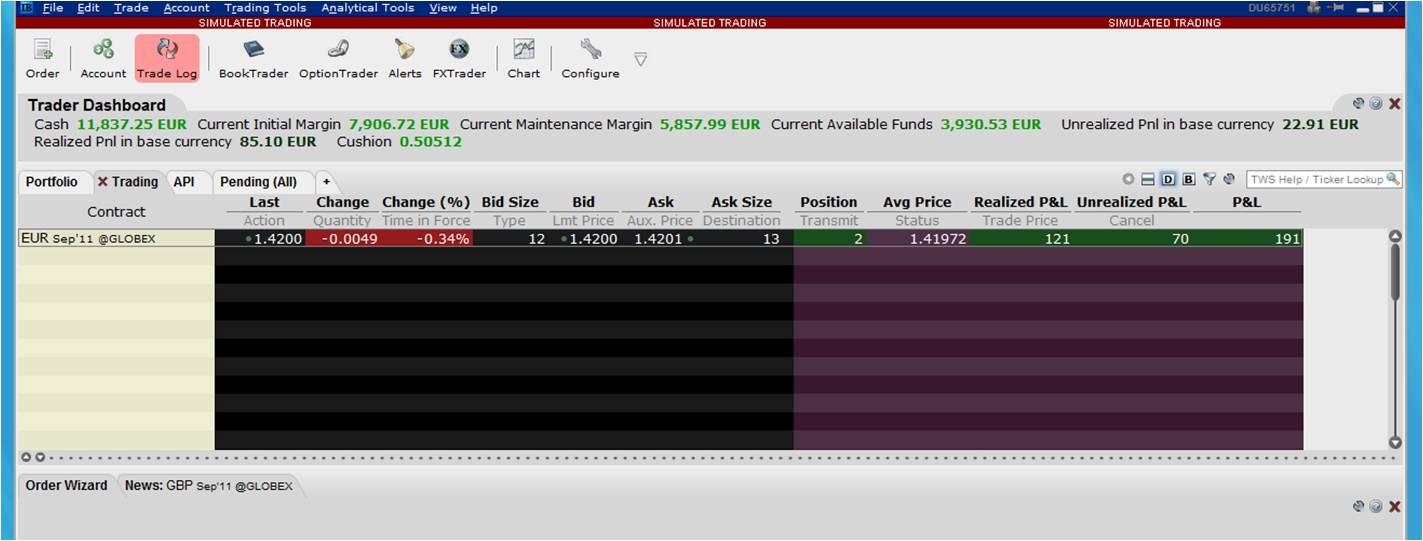Open the Trading Tools menu
The height and width of the screenshot is (541, 1423).
(265, 8)
